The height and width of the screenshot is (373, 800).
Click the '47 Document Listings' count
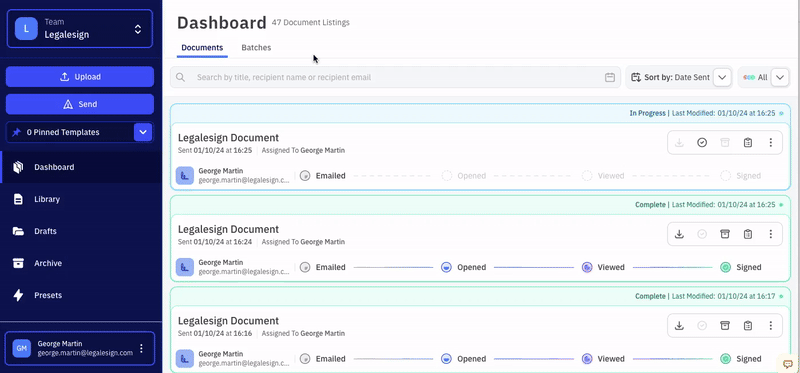311,22
